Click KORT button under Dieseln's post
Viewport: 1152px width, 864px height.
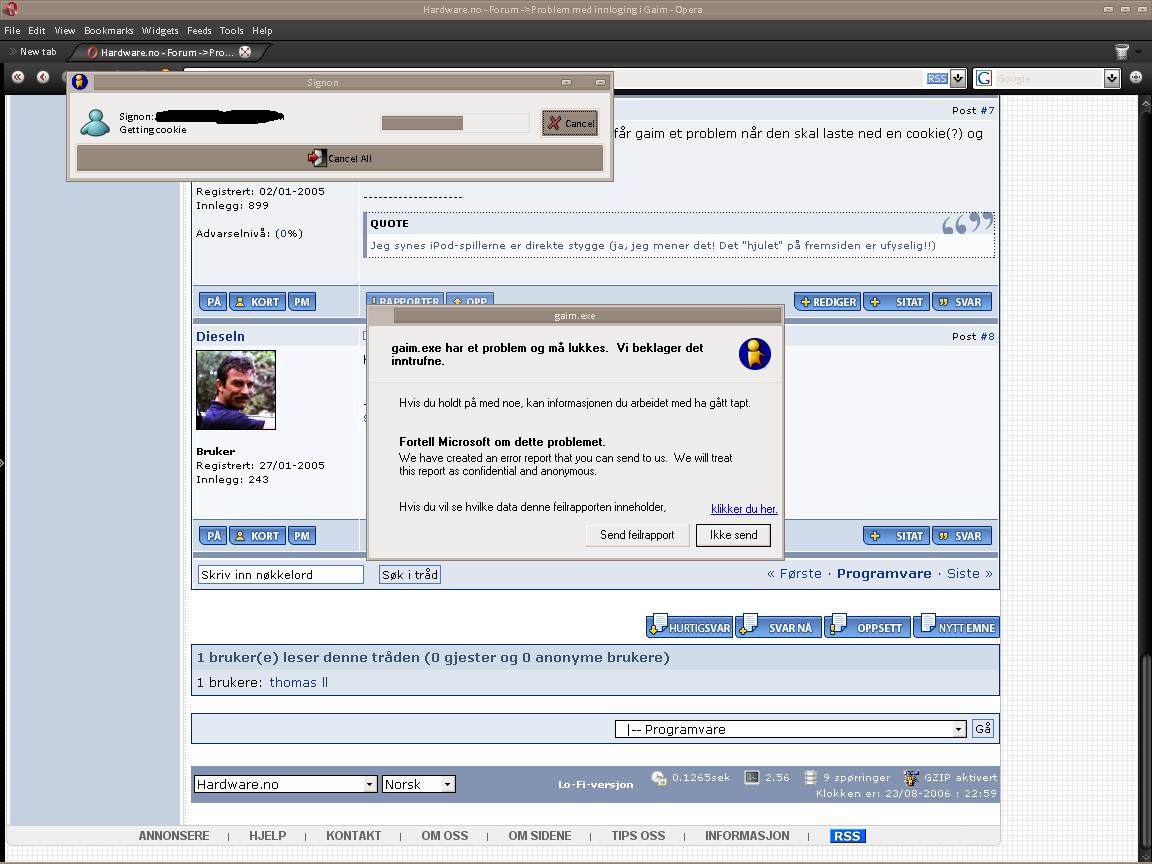tap(257, 536)
